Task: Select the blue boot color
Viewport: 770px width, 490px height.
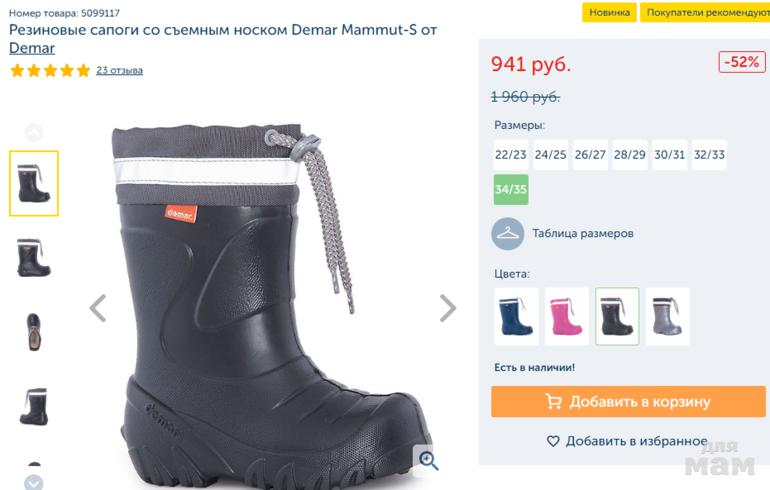Action: pos(516,316)
